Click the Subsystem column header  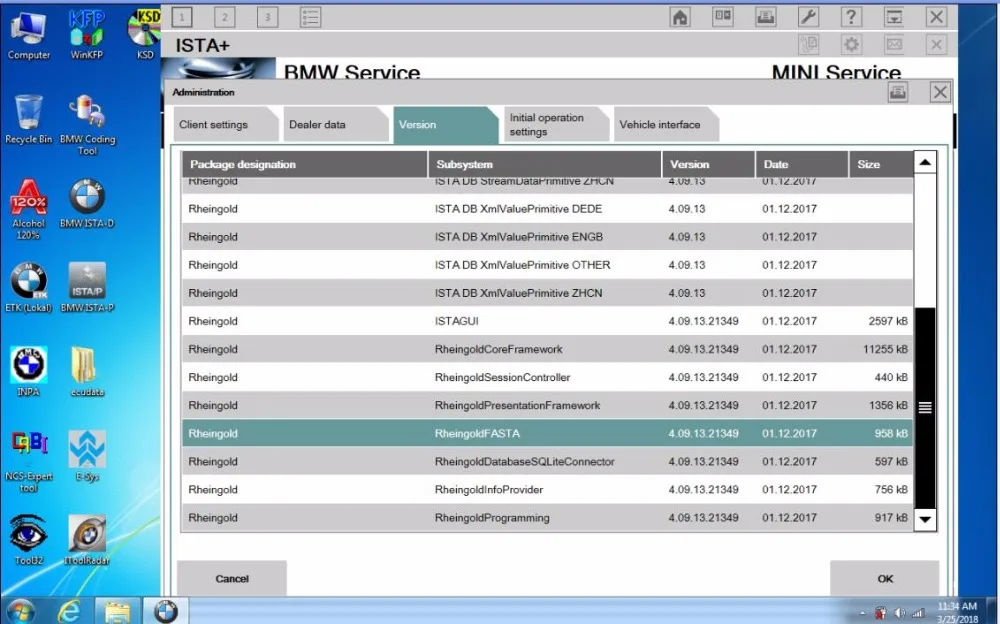click(x=545, y=164)
